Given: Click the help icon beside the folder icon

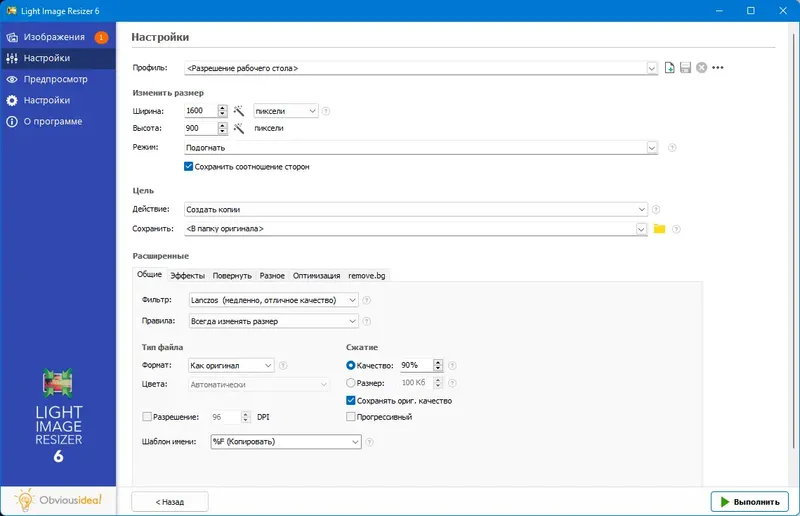Looking at the screenshot, I should pos(677,229).
